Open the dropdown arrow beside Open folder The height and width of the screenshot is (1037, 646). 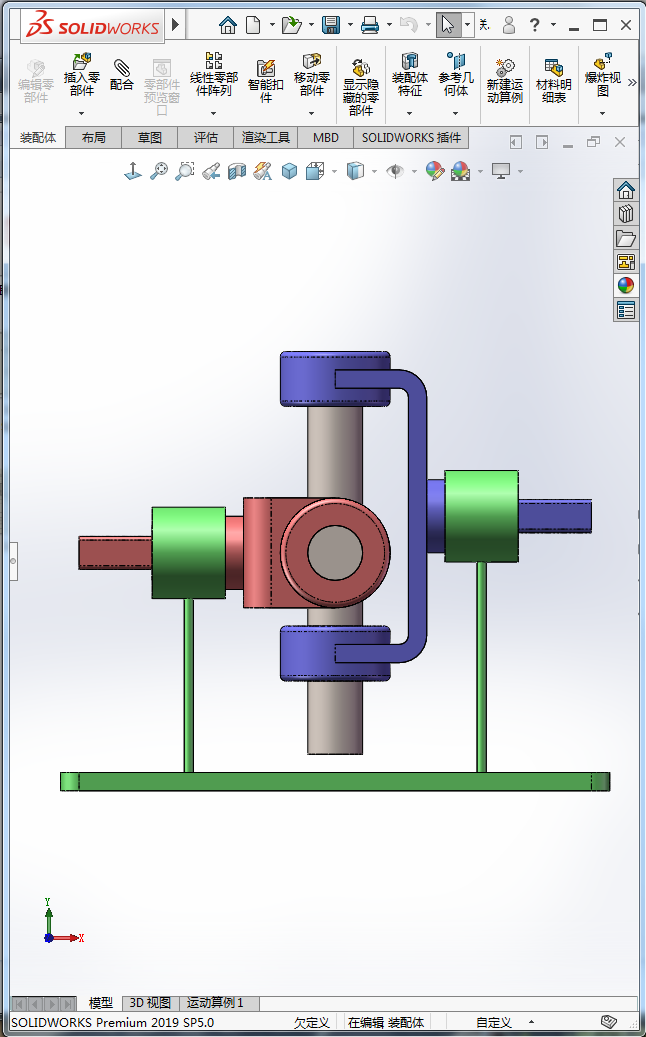tap(311, 25)
